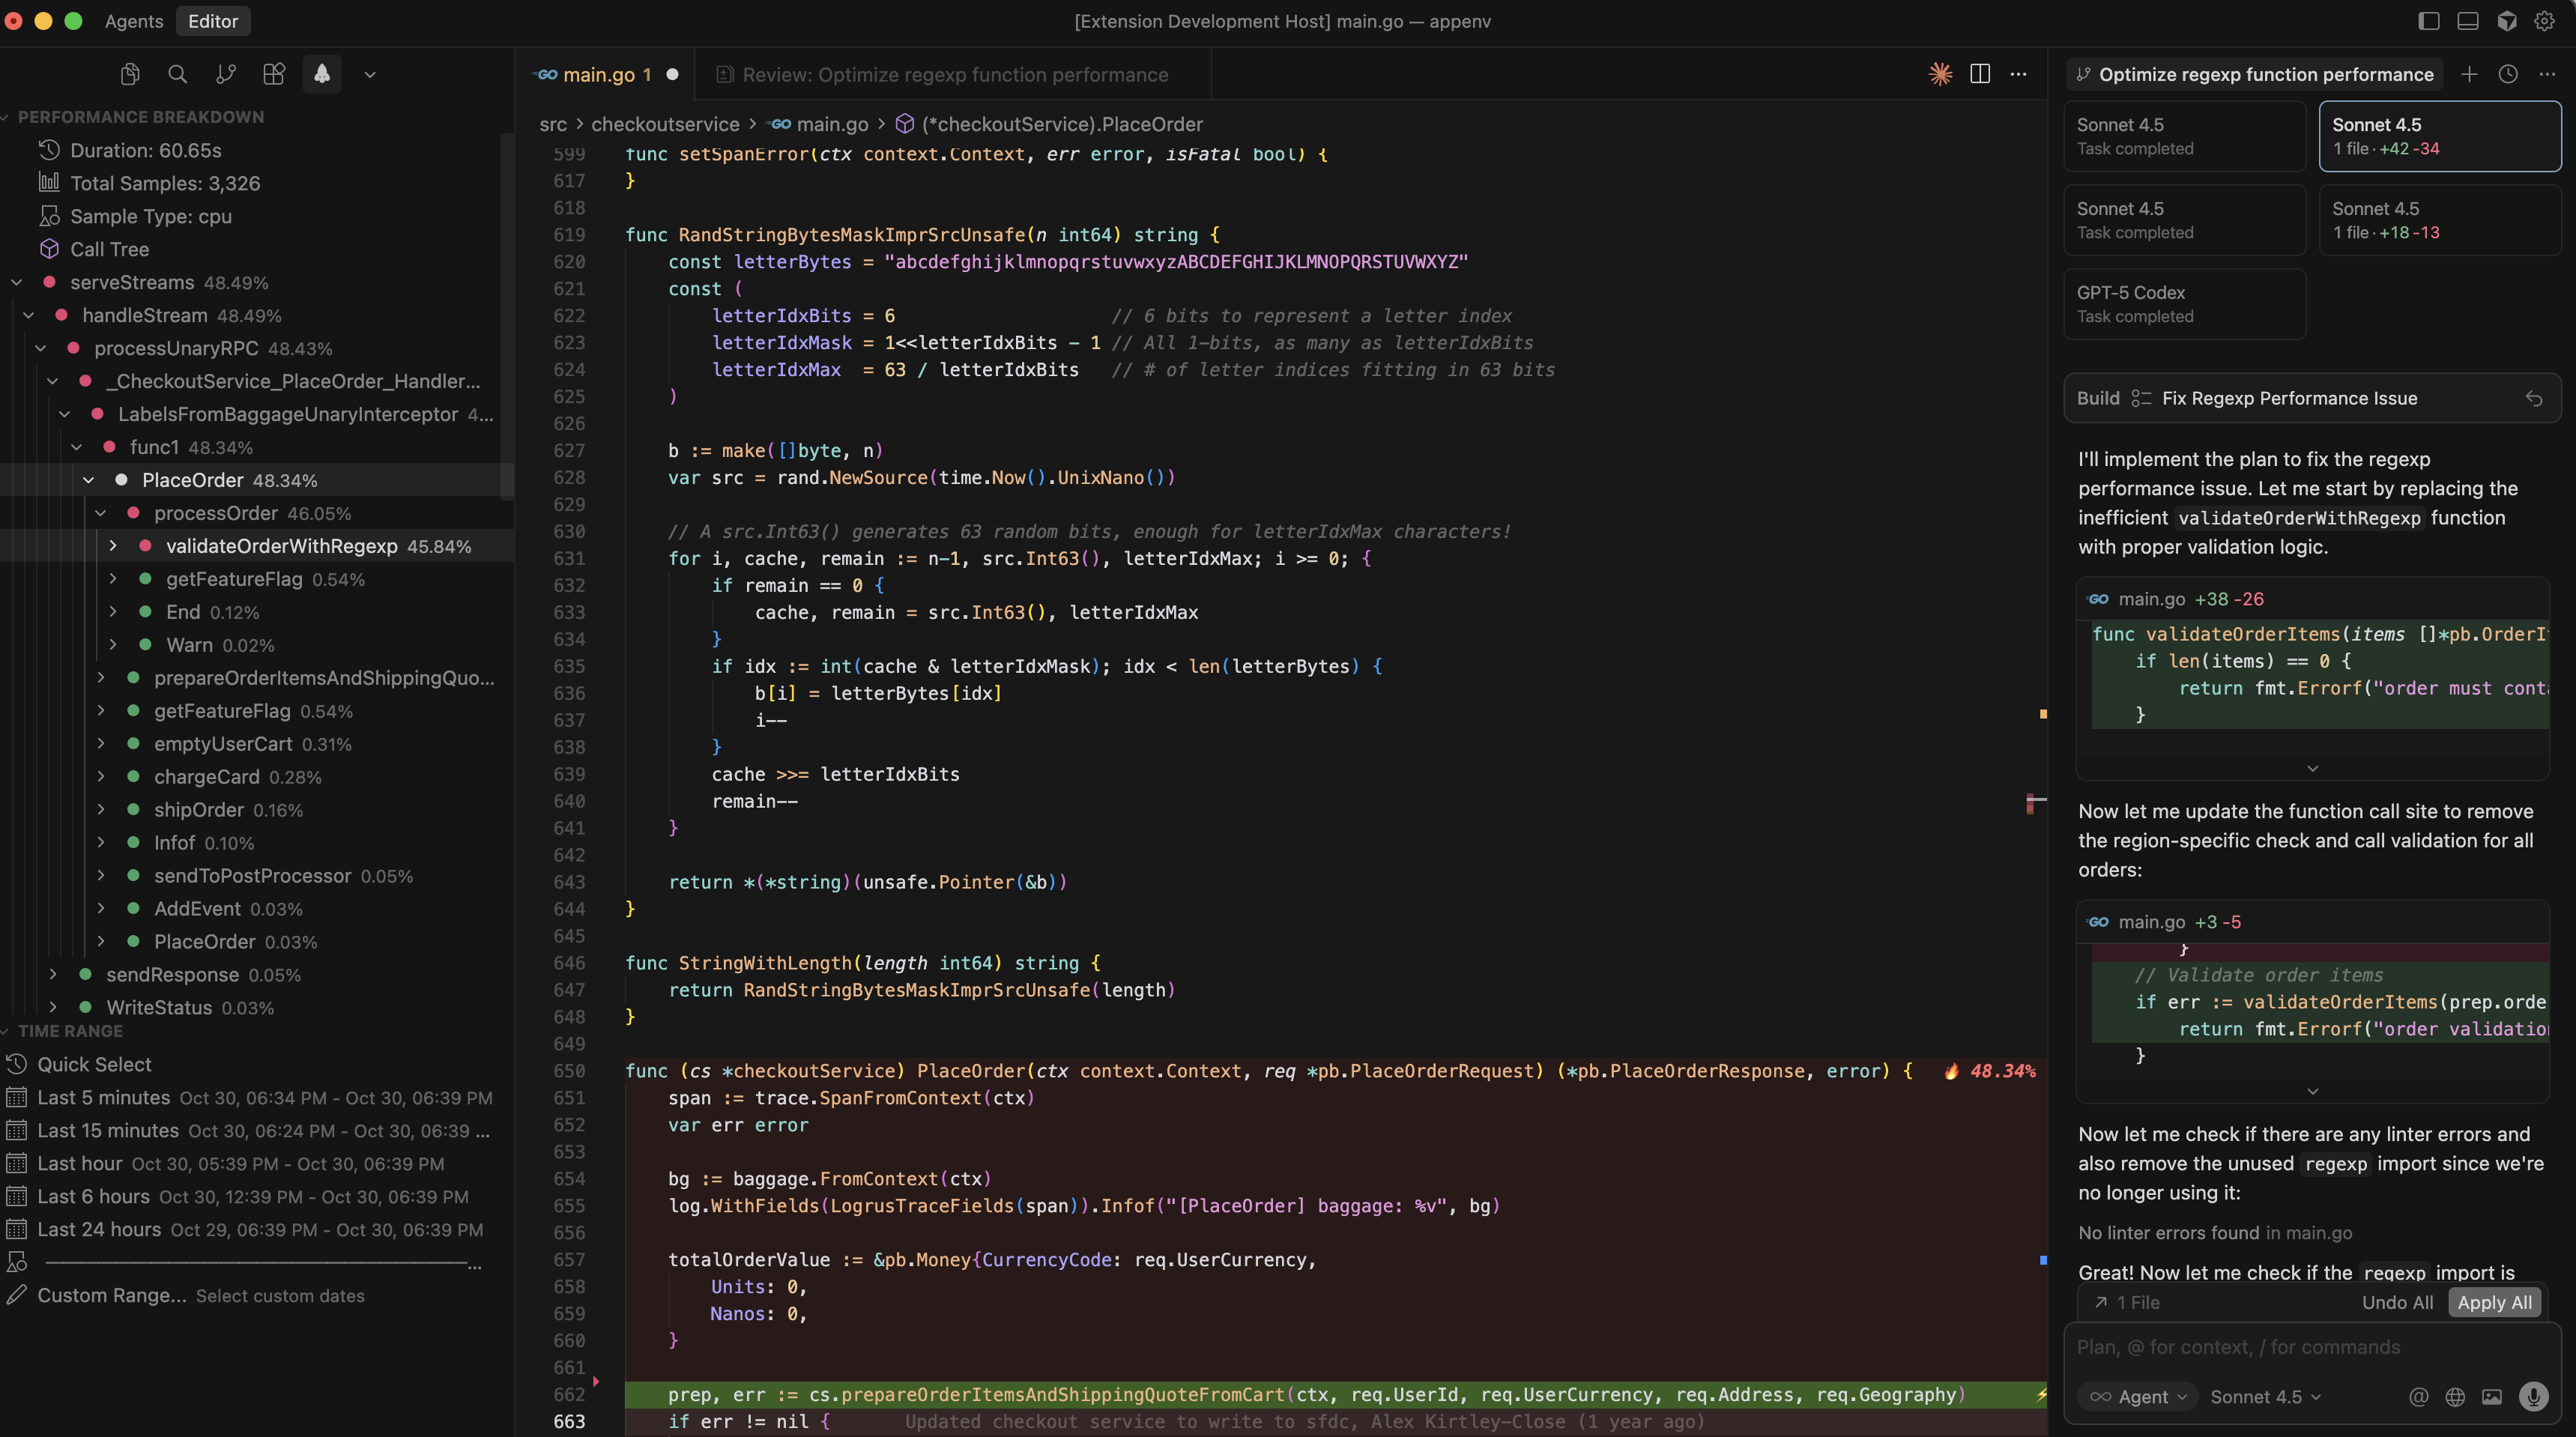
Task: Collapse the TIME RANGE section
Action: click(8, 1030)
